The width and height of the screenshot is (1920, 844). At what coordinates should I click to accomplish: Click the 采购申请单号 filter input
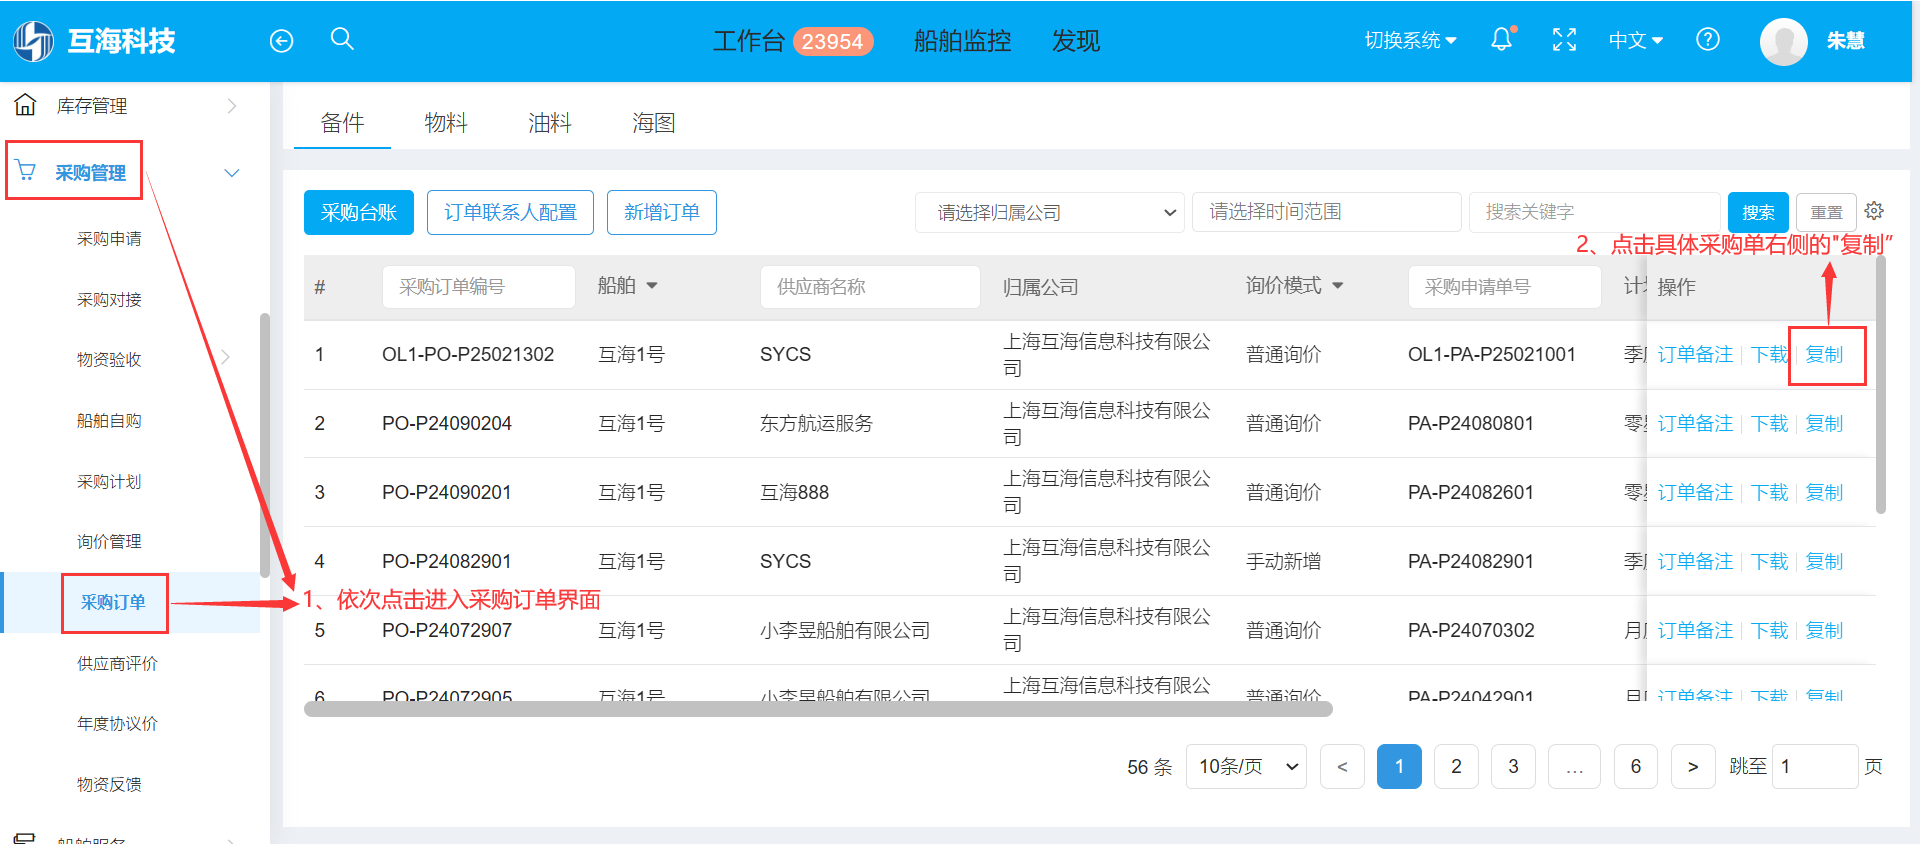[1505, 287]
